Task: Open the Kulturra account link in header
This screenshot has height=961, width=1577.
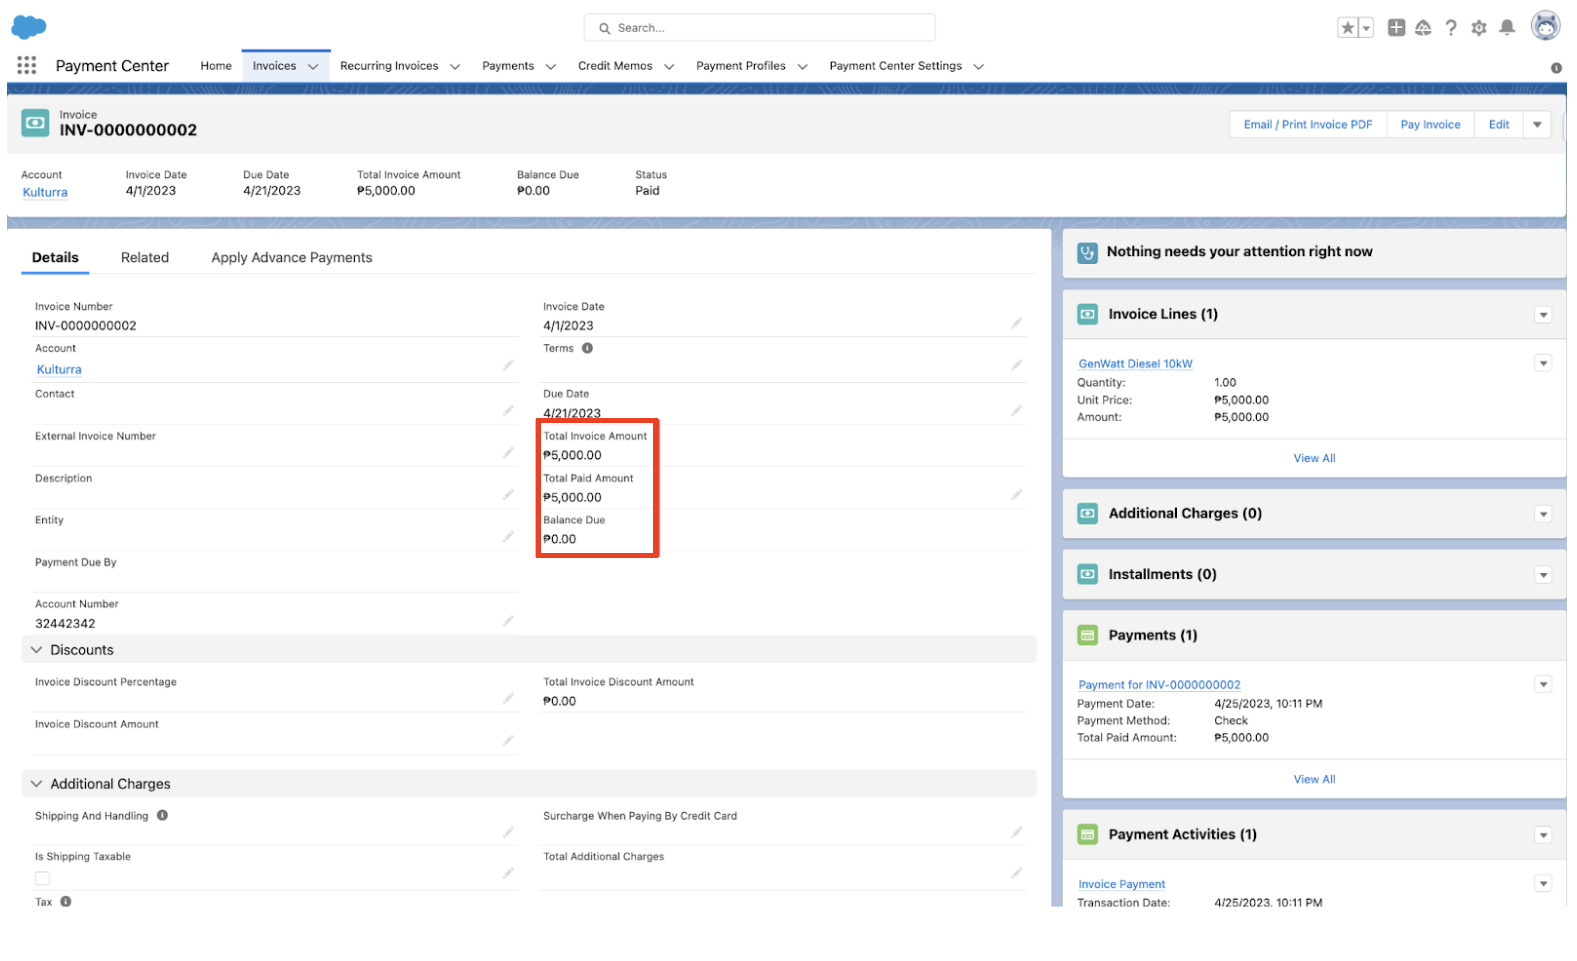Action: [45, 192]
